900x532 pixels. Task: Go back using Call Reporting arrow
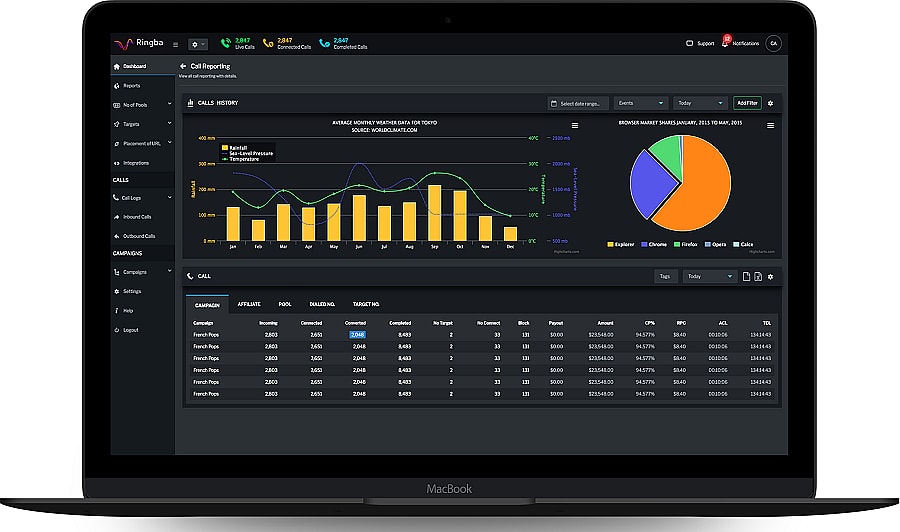tap(183, 66)
